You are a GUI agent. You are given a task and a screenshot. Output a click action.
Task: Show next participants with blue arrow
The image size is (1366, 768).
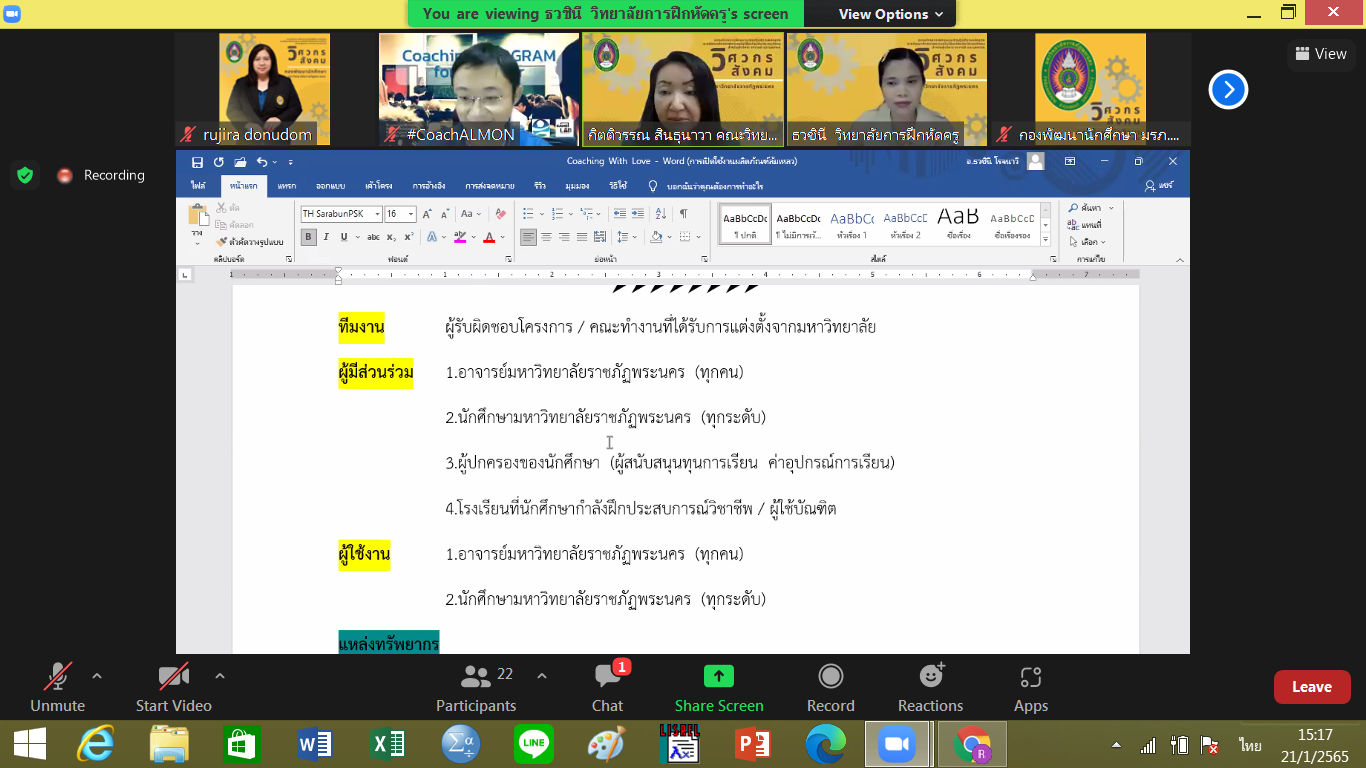[x=1228, y=90]
